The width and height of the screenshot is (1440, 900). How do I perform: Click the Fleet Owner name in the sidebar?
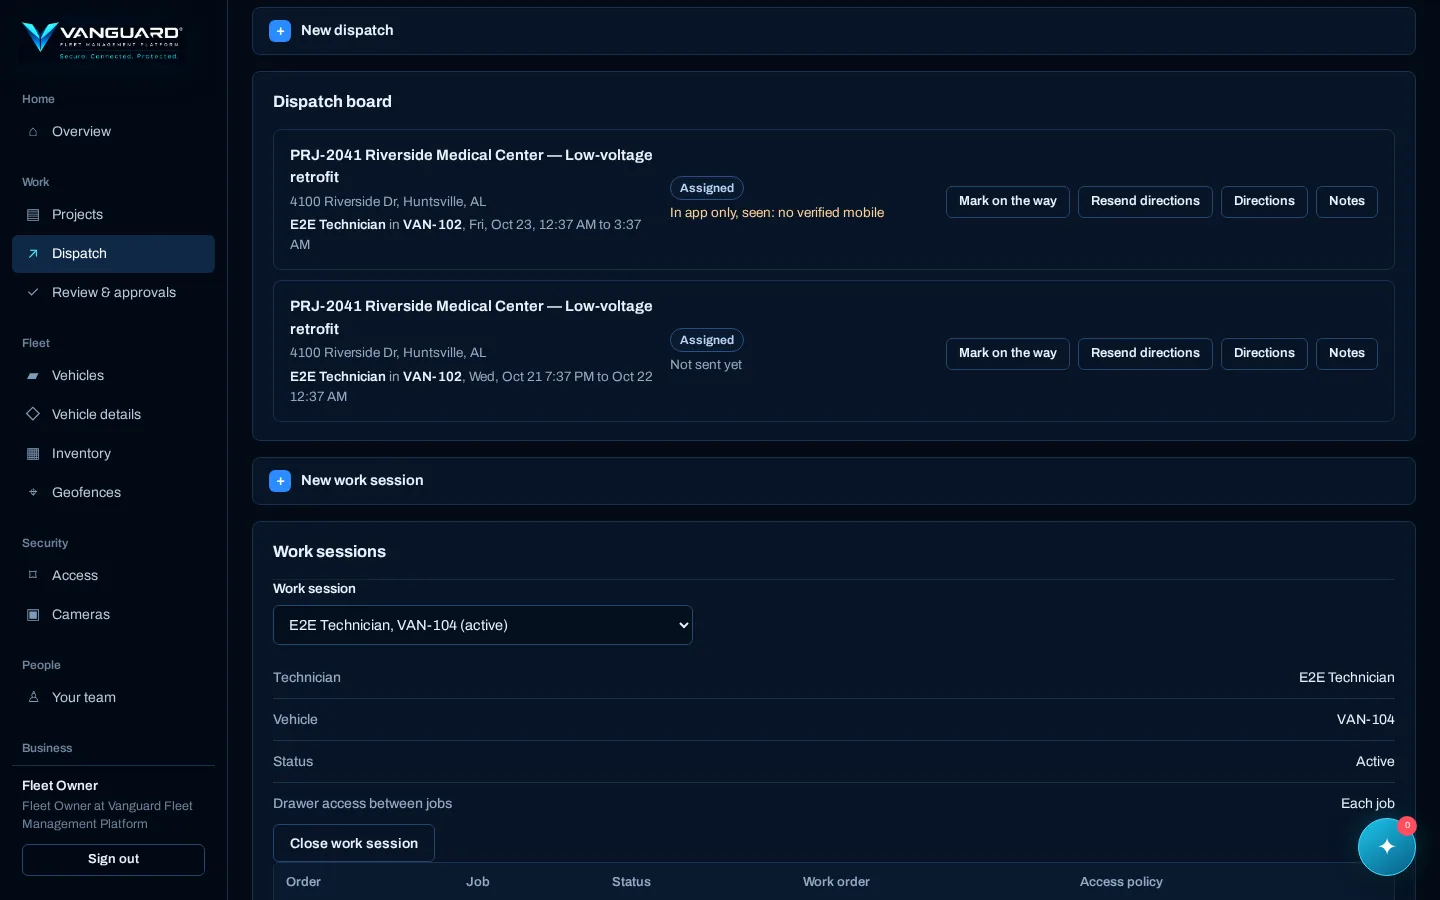(60, 786)
